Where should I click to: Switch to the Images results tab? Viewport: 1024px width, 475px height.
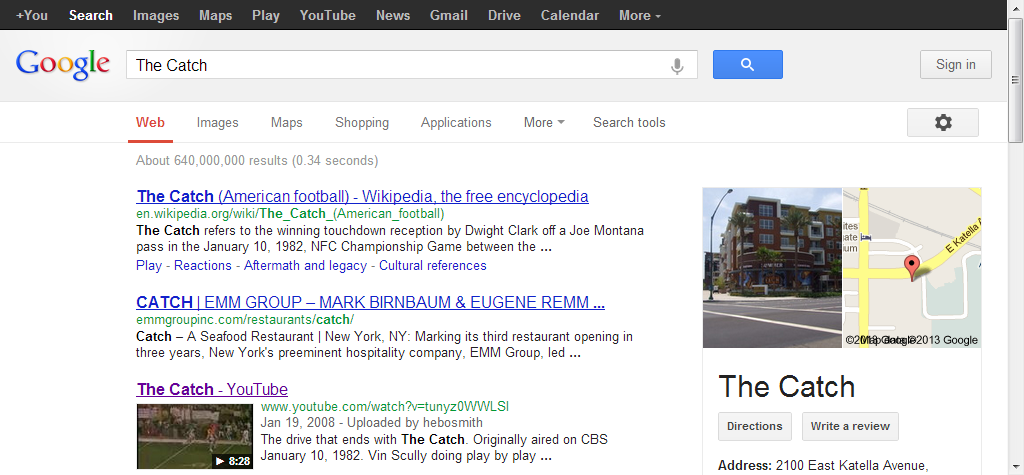coord(217,123)
